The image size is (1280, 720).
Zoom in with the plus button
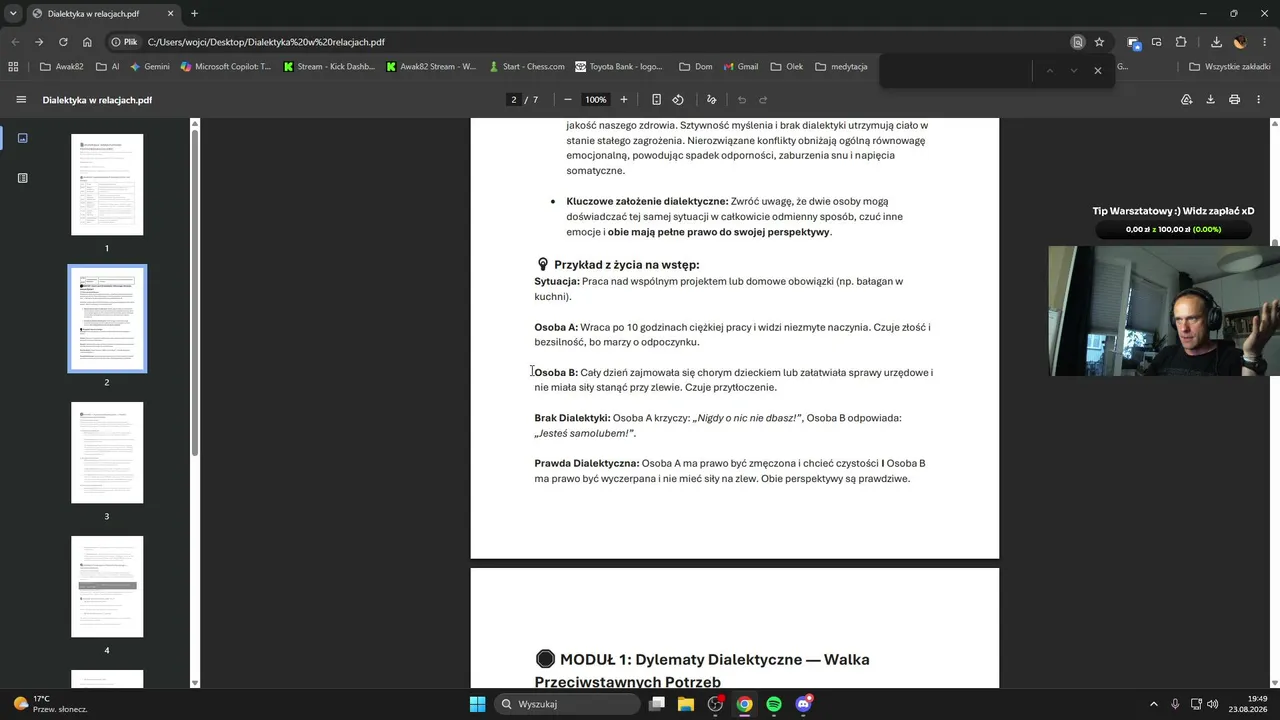(x=624, y=100)
